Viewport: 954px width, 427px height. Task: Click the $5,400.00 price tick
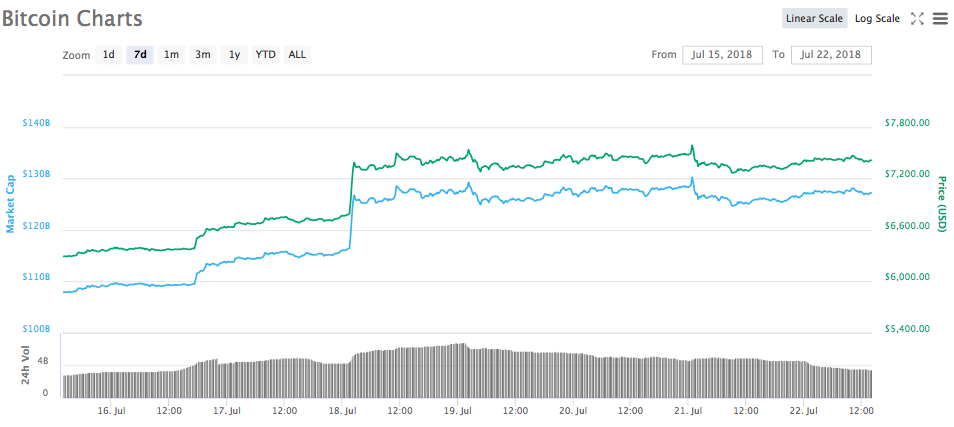[x=907, y=328]
